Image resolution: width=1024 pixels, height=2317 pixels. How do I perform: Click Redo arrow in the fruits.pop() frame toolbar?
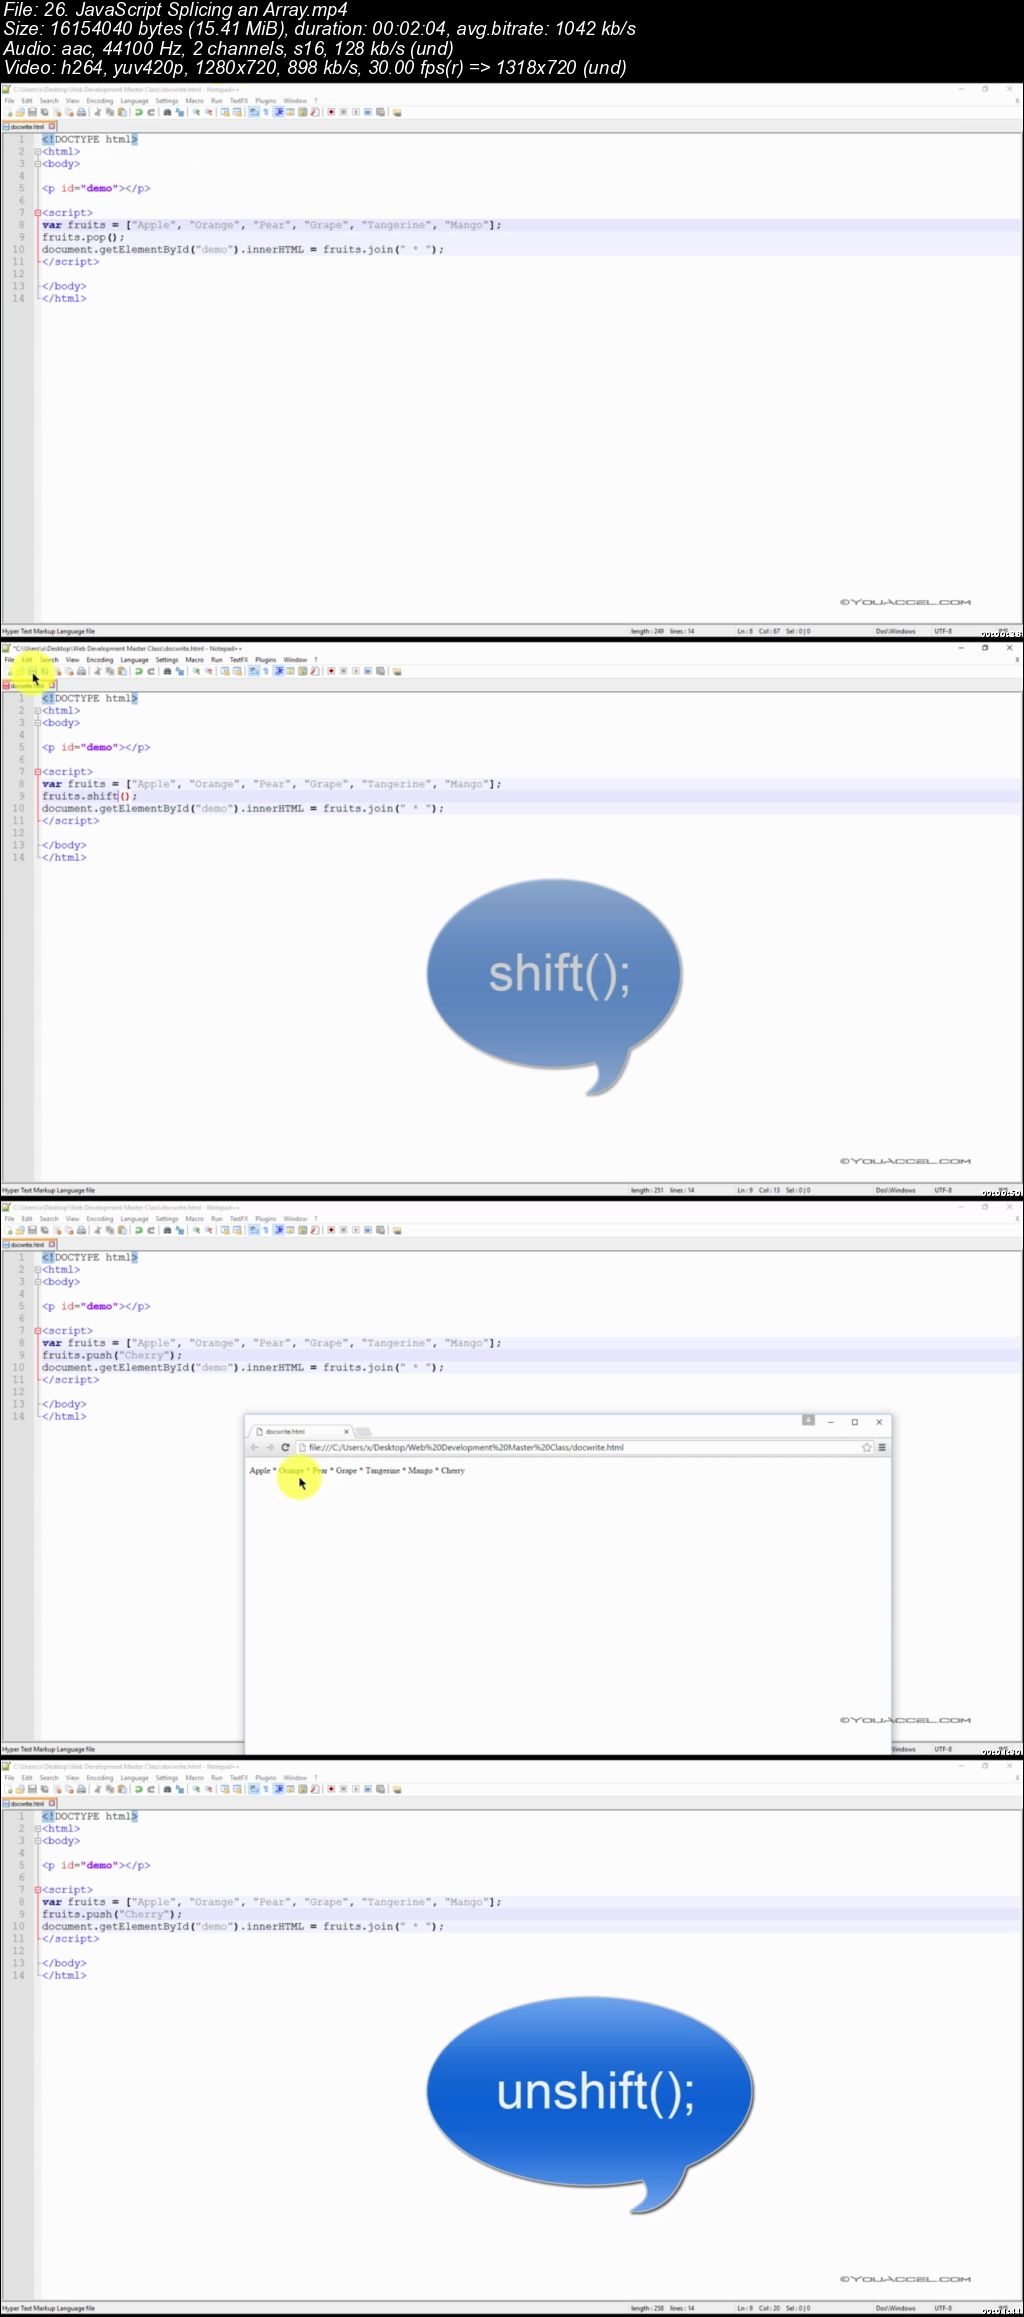[151, 112]
